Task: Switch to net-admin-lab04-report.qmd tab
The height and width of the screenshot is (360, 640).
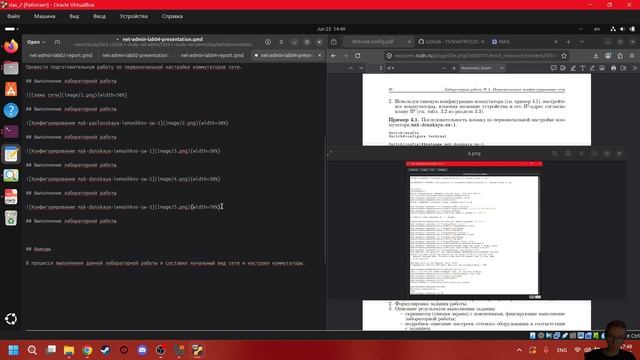Action: pos(212,55)
